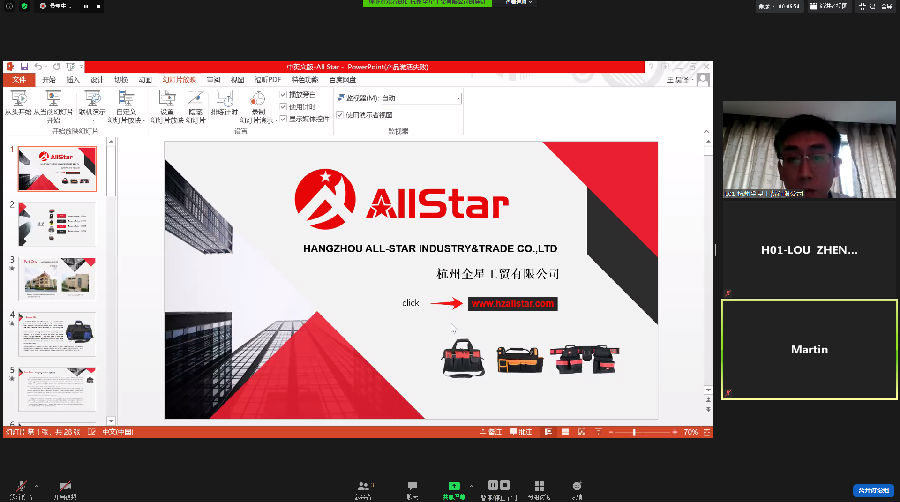The image size is (900, 502).
Task: Select slide 2 thumbnail
Action: click(x=57, y=224)
